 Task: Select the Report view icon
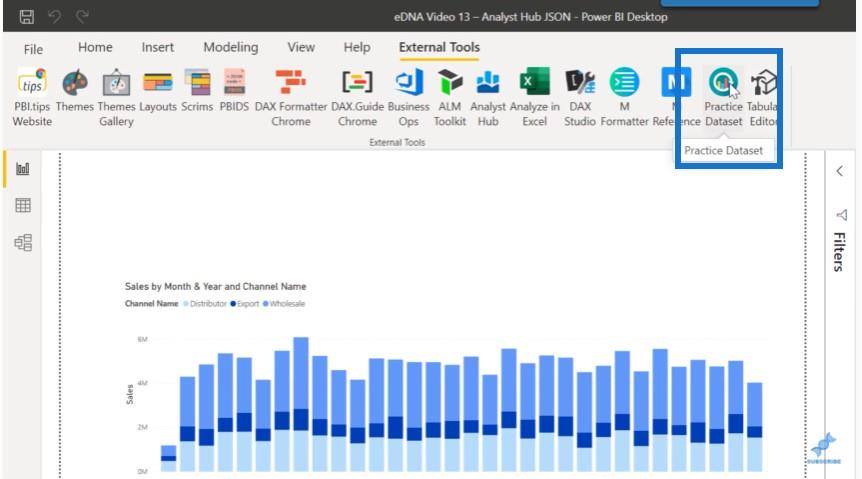click(22, 169)
